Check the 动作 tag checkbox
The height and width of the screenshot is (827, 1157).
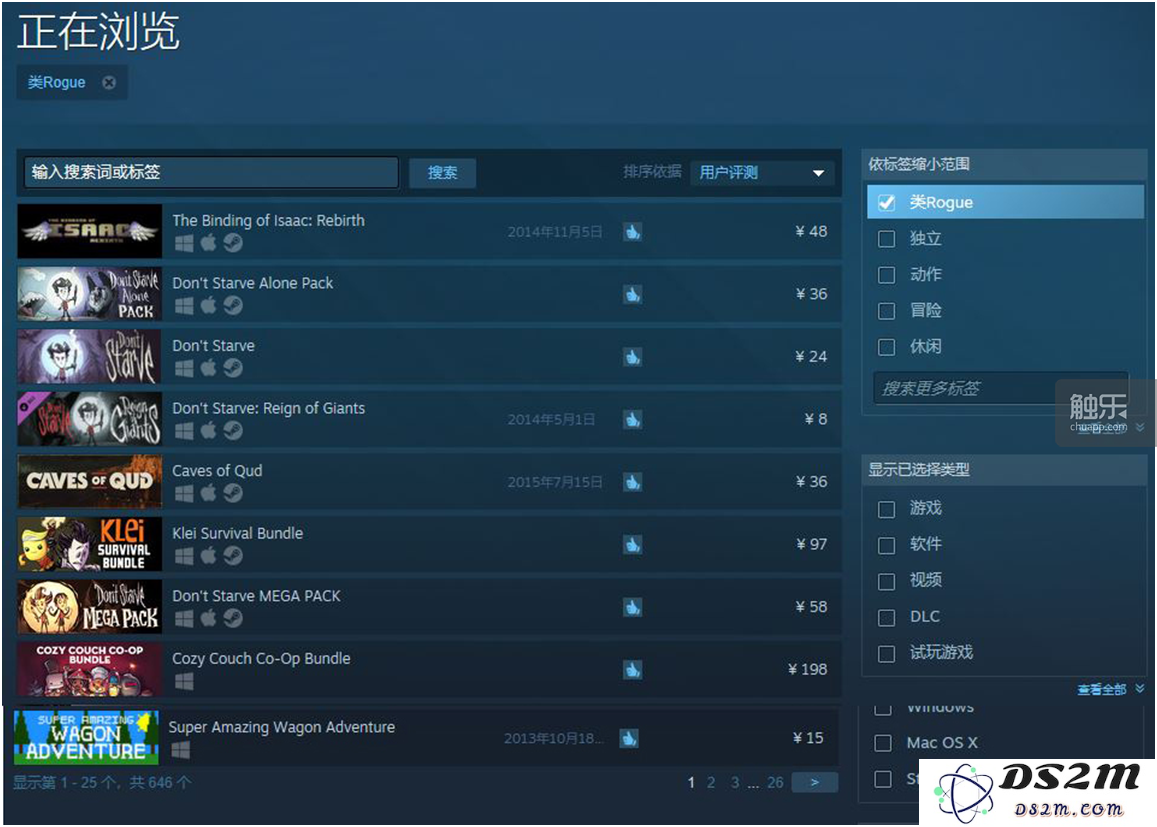pos(886,274)
